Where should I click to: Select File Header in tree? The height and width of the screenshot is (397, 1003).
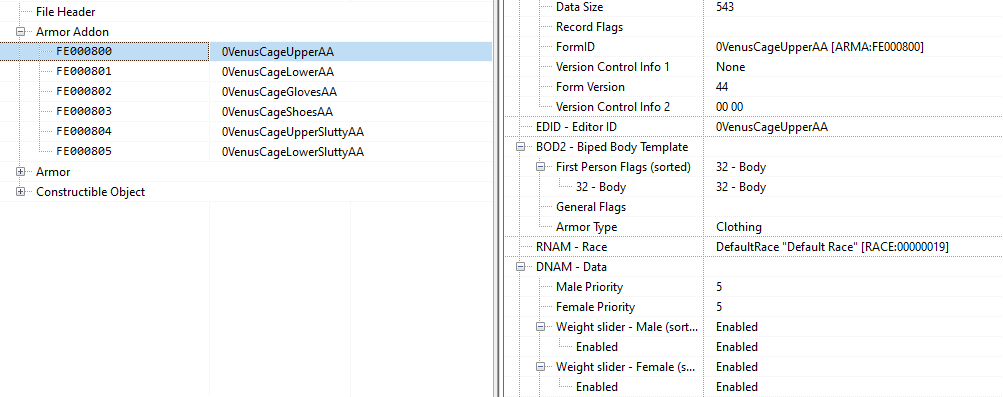66,12
